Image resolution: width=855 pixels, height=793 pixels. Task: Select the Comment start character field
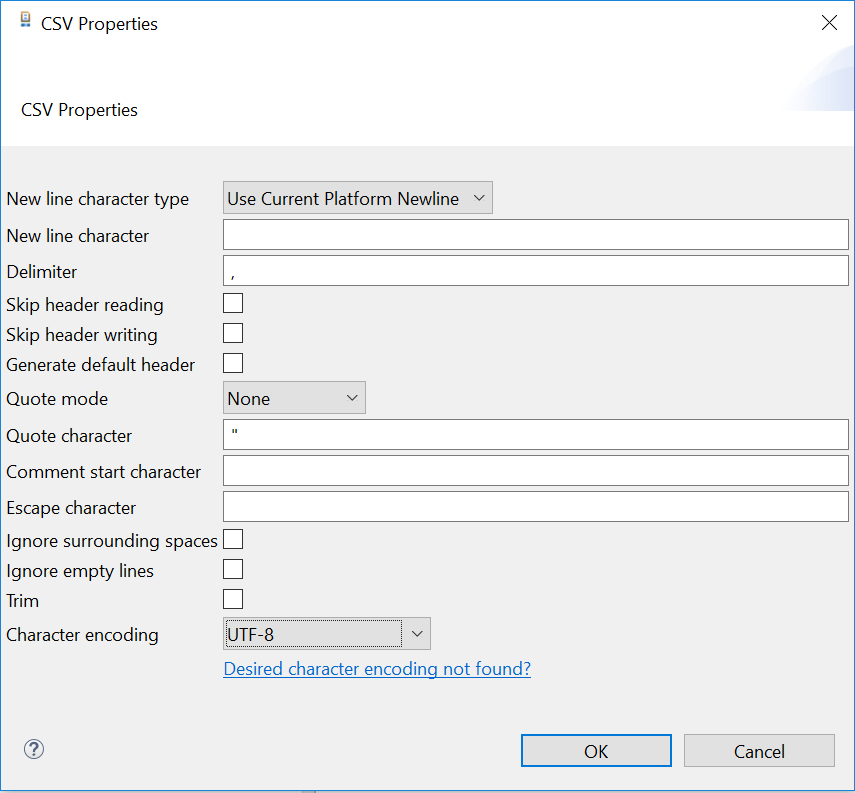(x=535, y=471)
